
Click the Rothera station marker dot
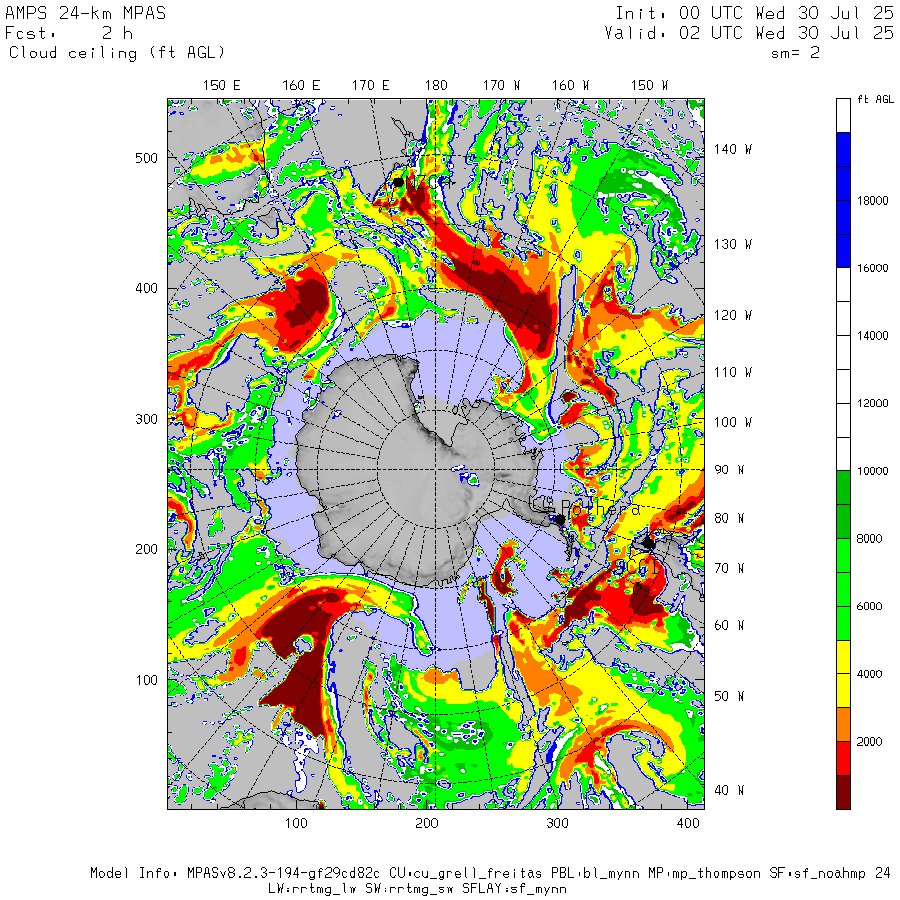(560, 519)
